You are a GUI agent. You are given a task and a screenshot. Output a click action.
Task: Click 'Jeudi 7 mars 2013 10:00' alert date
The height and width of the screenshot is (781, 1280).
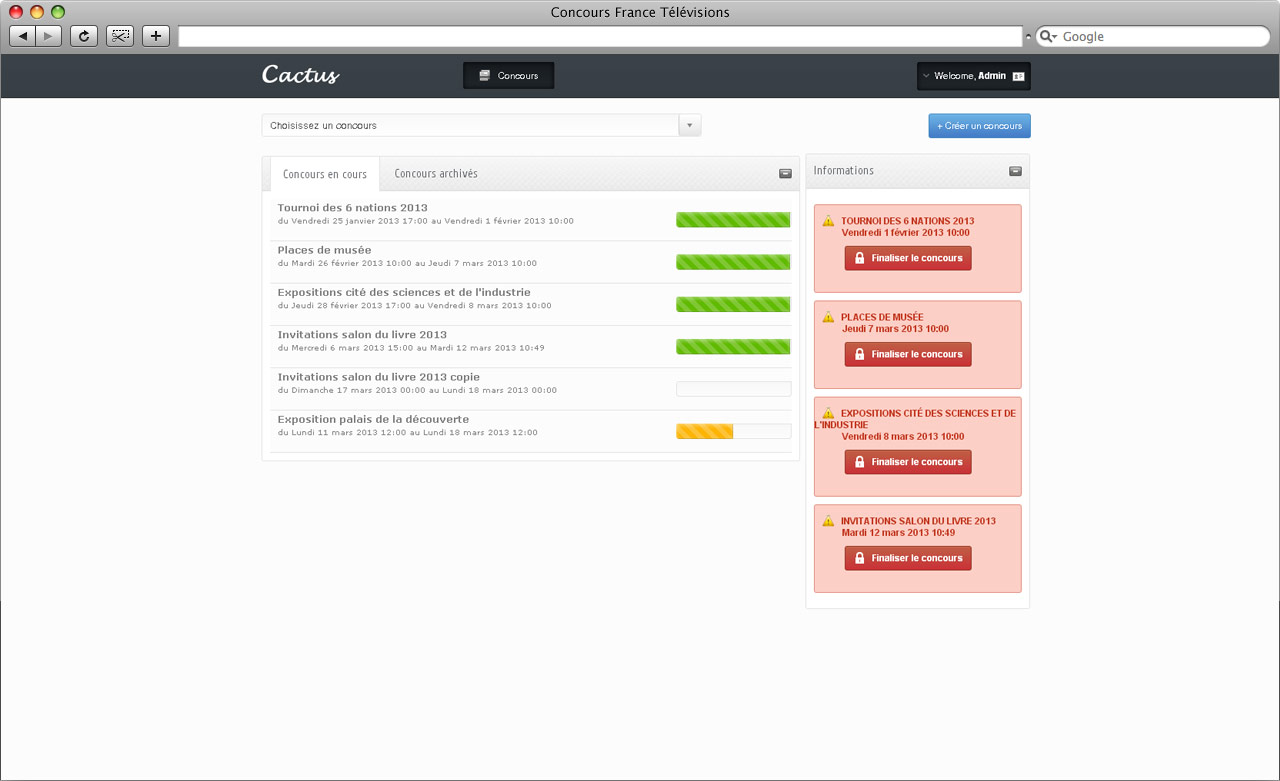pos(895,329)
